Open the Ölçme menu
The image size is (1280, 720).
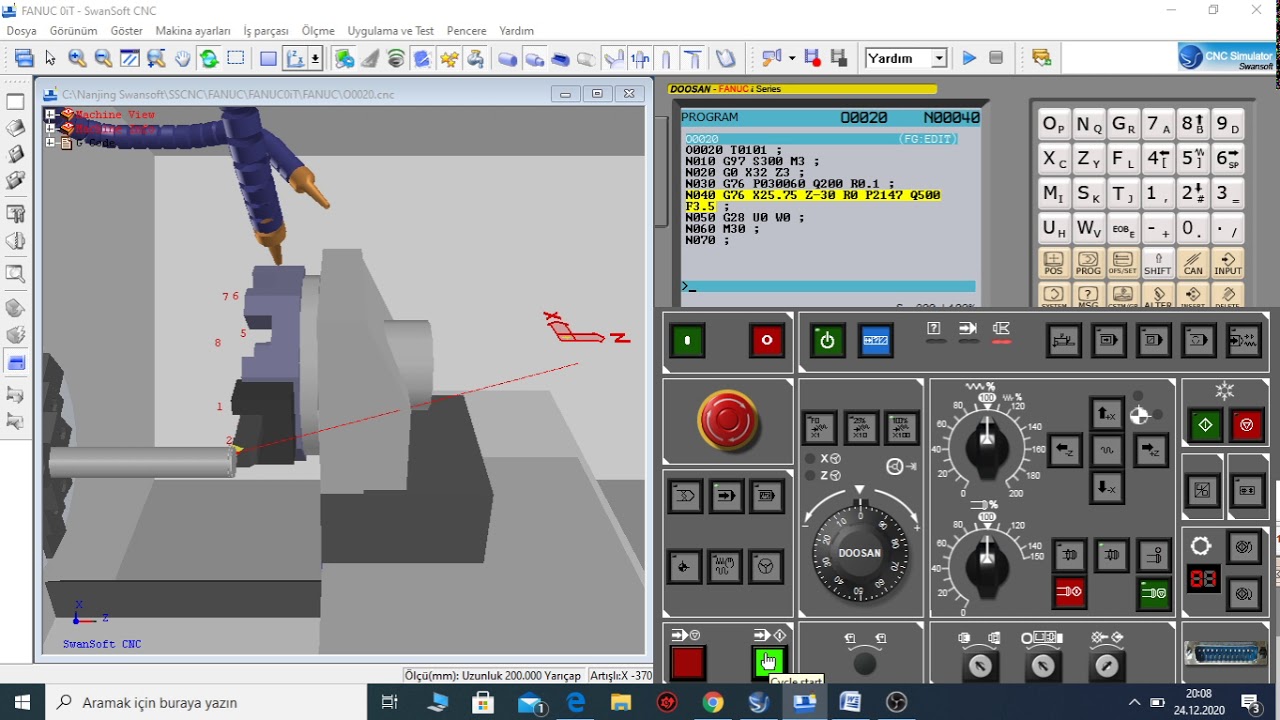coord(318,31)
